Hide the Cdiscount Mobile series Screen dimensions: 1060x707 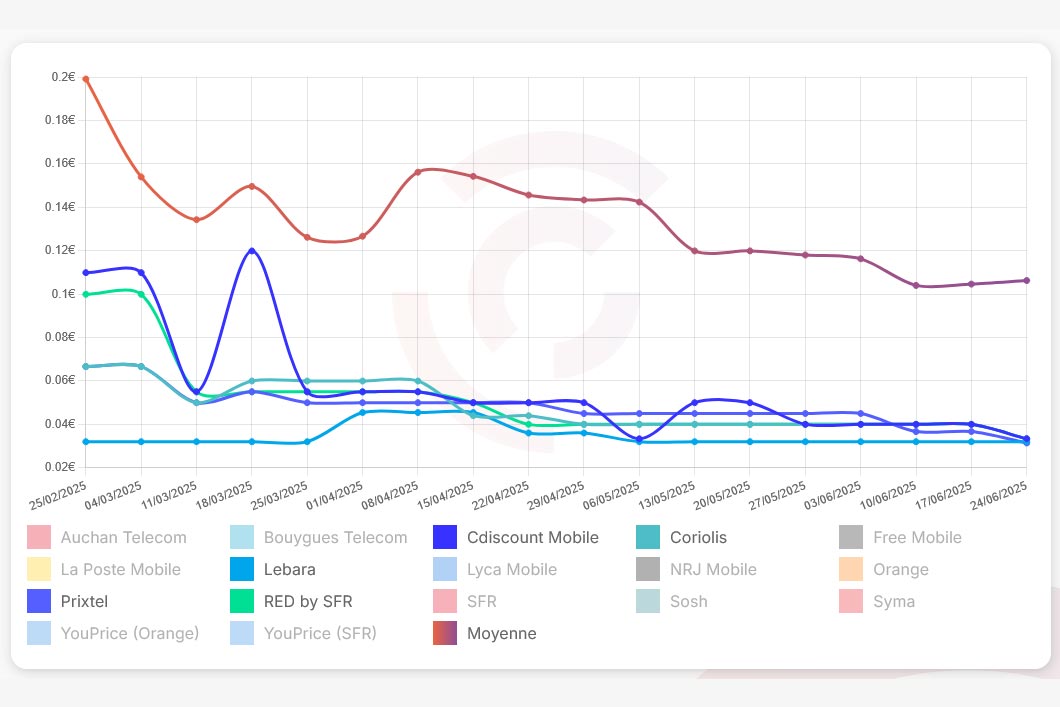point(532,537)
